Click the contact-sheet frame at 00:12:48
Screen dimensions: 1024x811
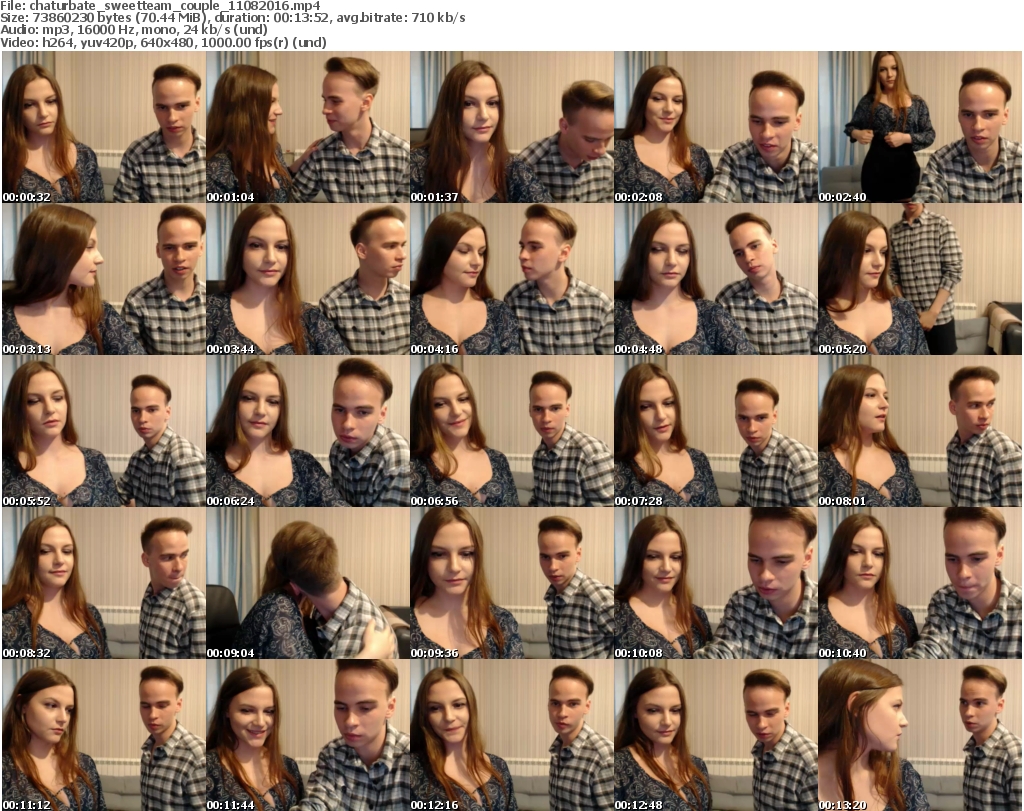[x=716, y=735]
